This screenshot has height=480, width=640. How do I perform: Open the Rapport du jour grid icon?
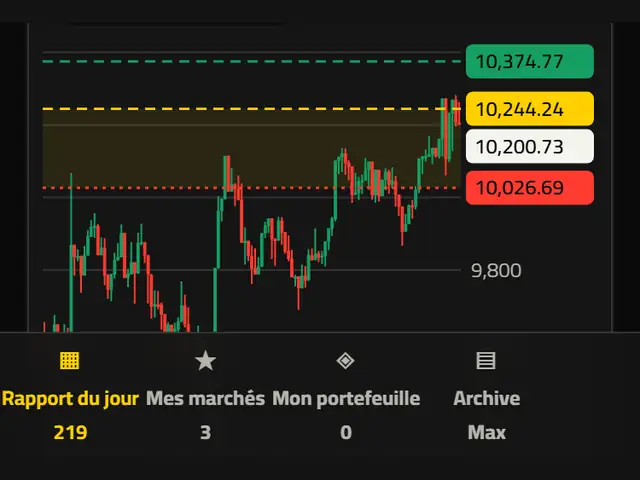click(69, 361)
